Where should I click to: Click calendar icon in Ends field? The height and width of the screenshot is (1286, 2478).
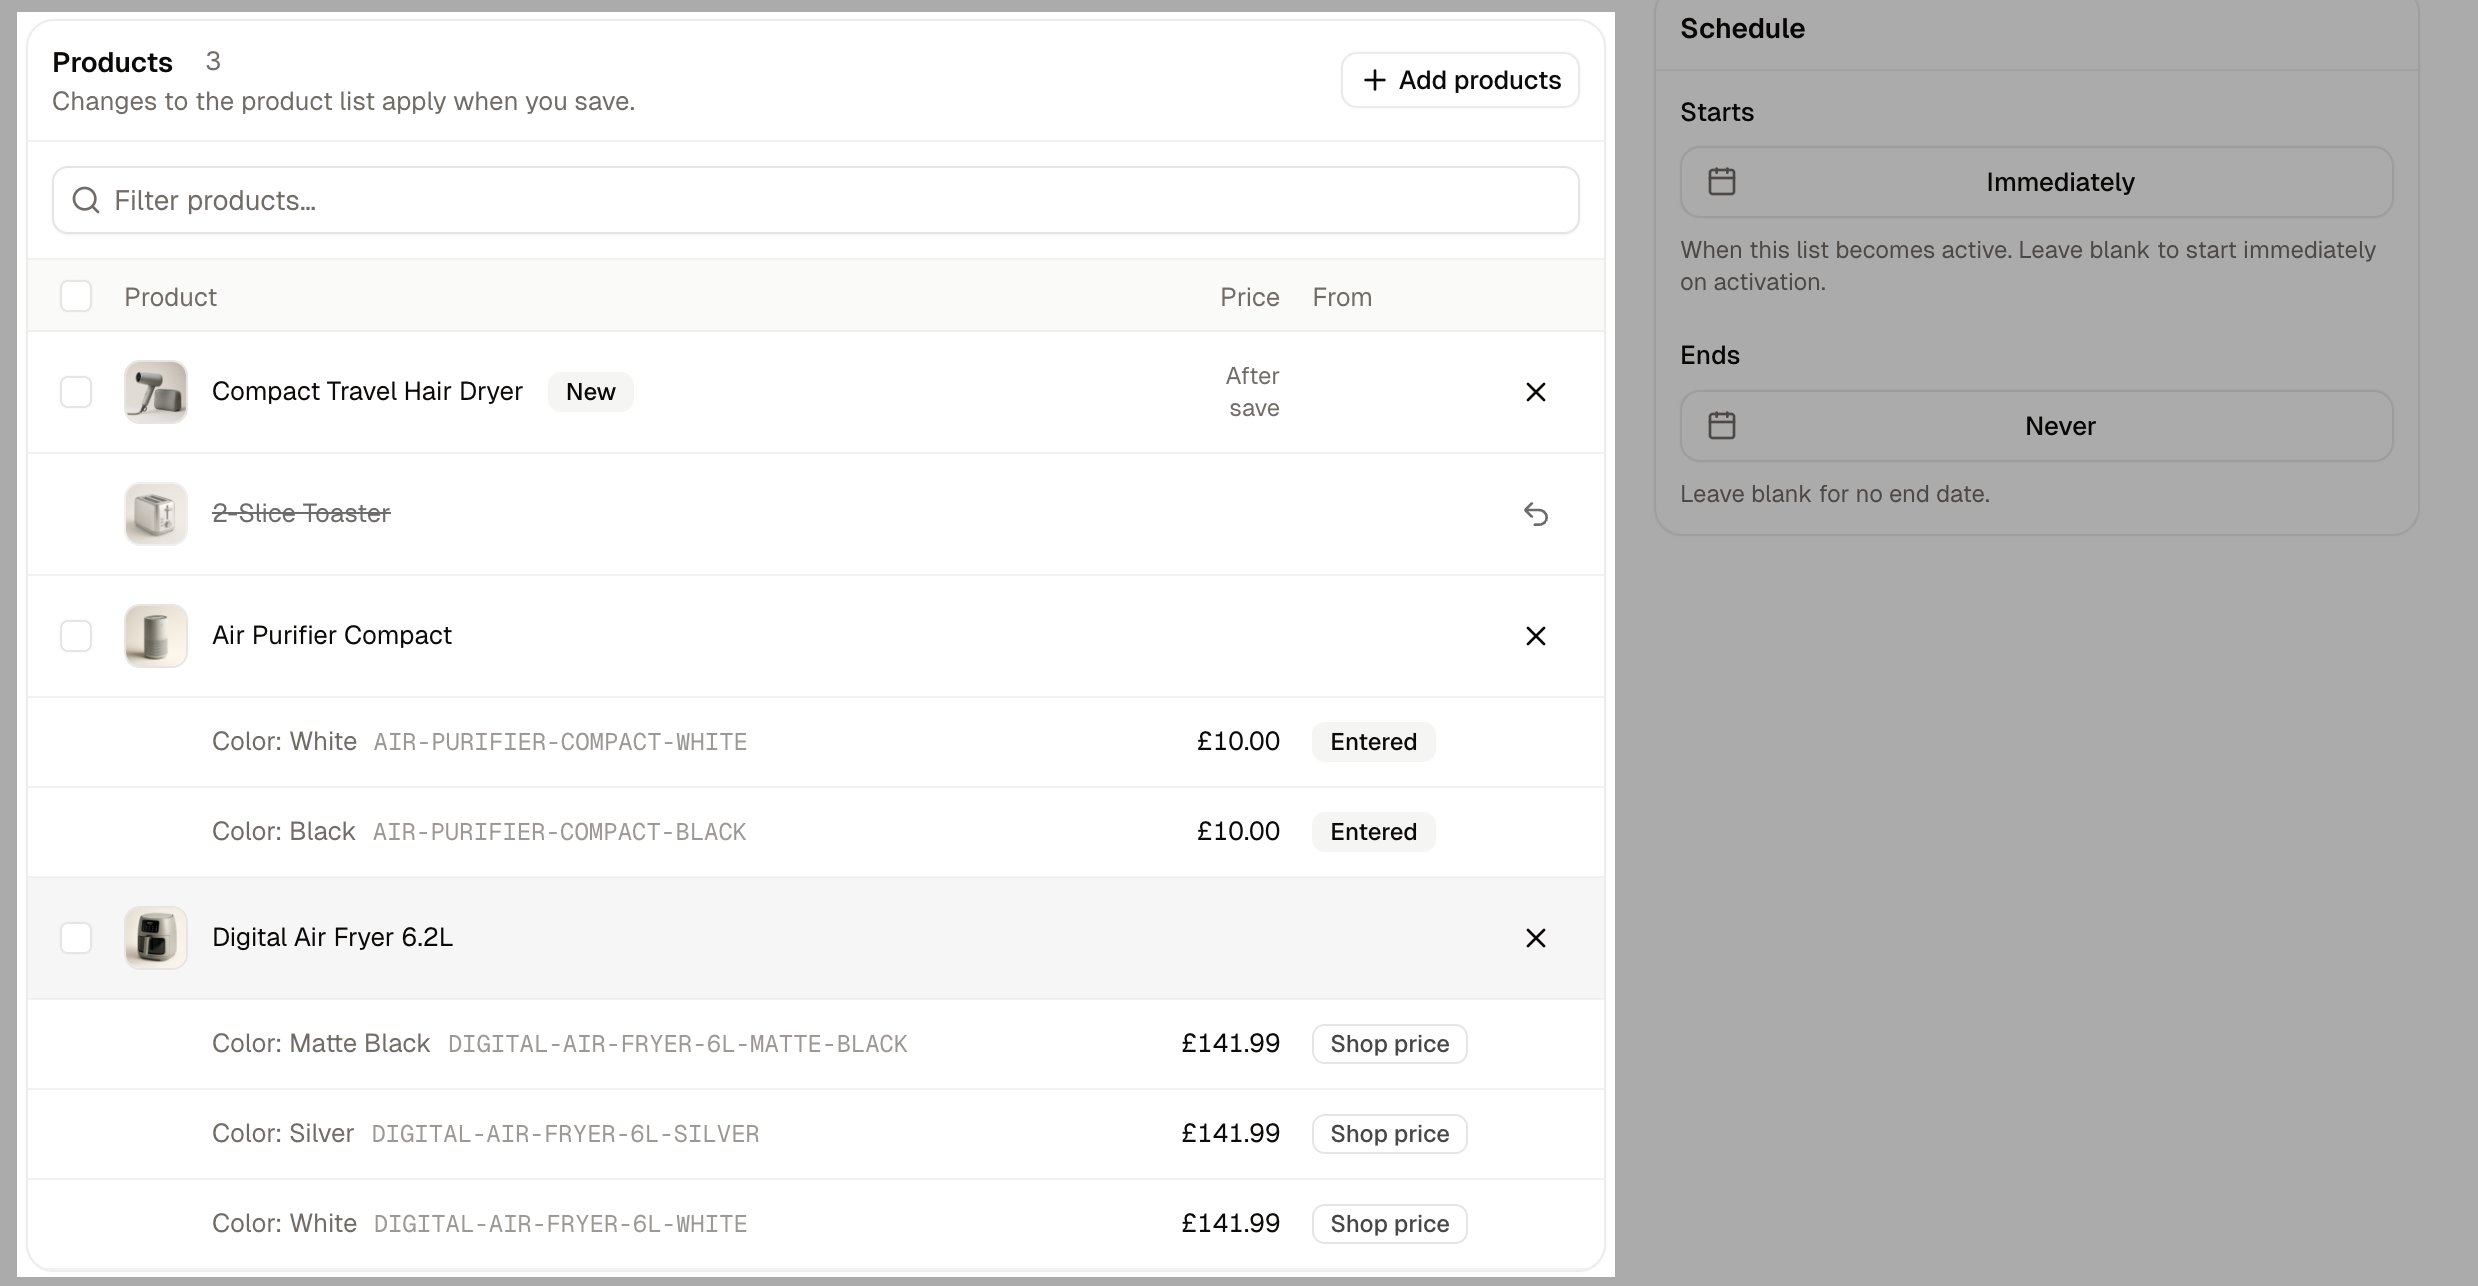click(1722, 425)
